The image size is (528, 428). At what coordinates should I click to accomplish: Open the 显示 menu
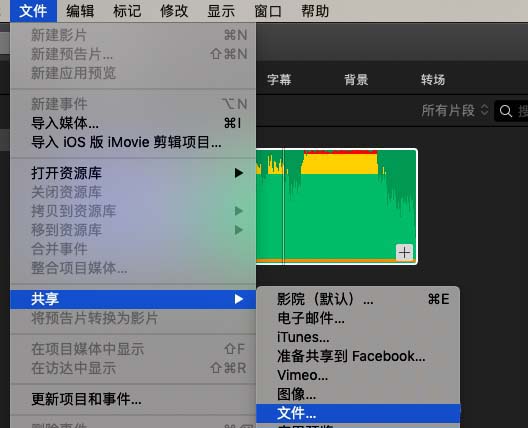click(221, 11)
